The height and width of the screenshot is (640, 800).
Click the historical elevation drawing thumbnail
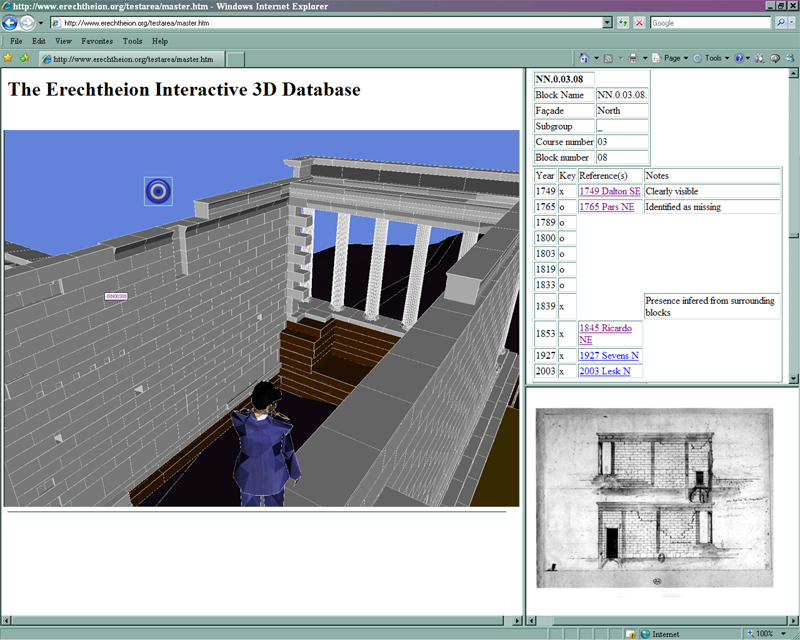[x=655, y=498]
